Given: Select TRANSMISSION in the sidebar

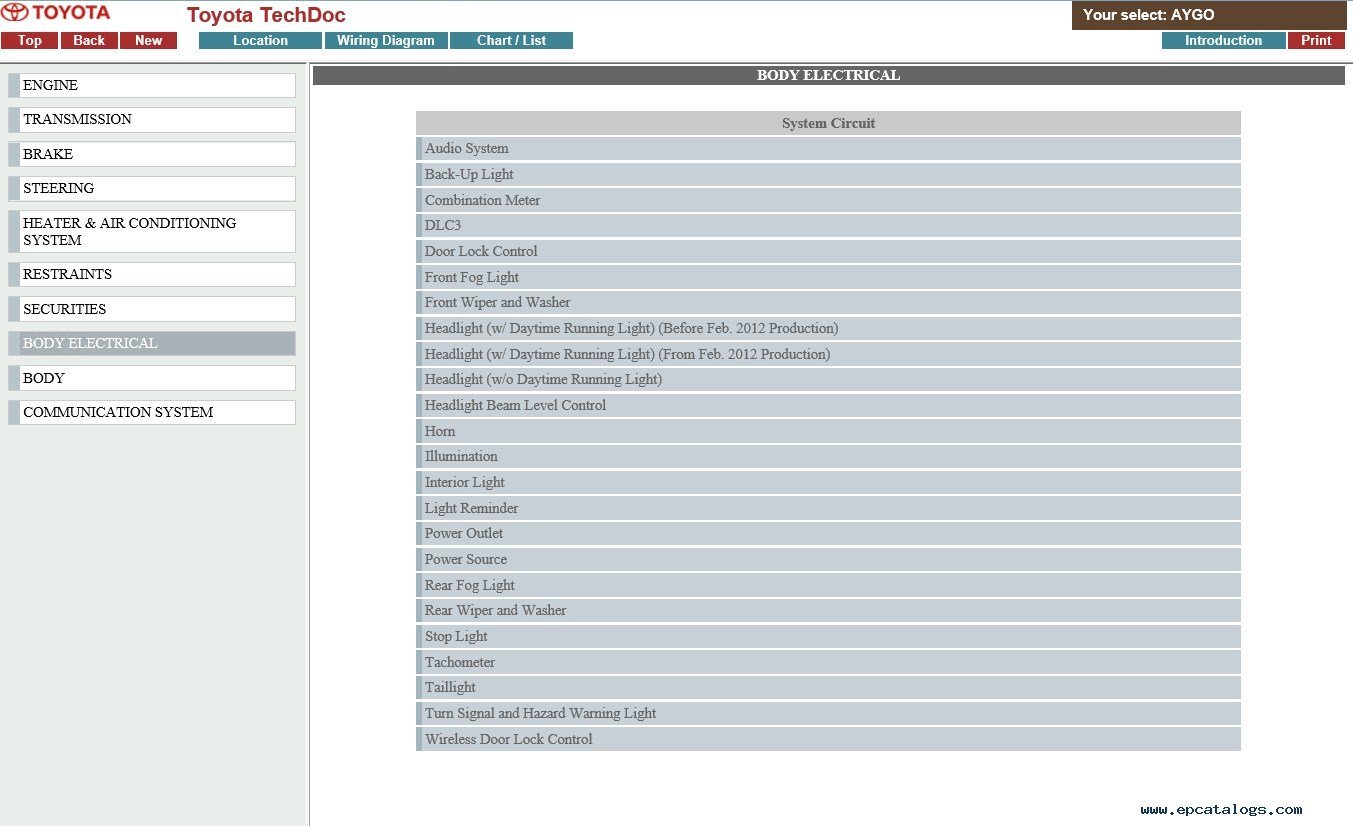Looking at the screenshot, I should pyautogui.click(x=152, y=120).
